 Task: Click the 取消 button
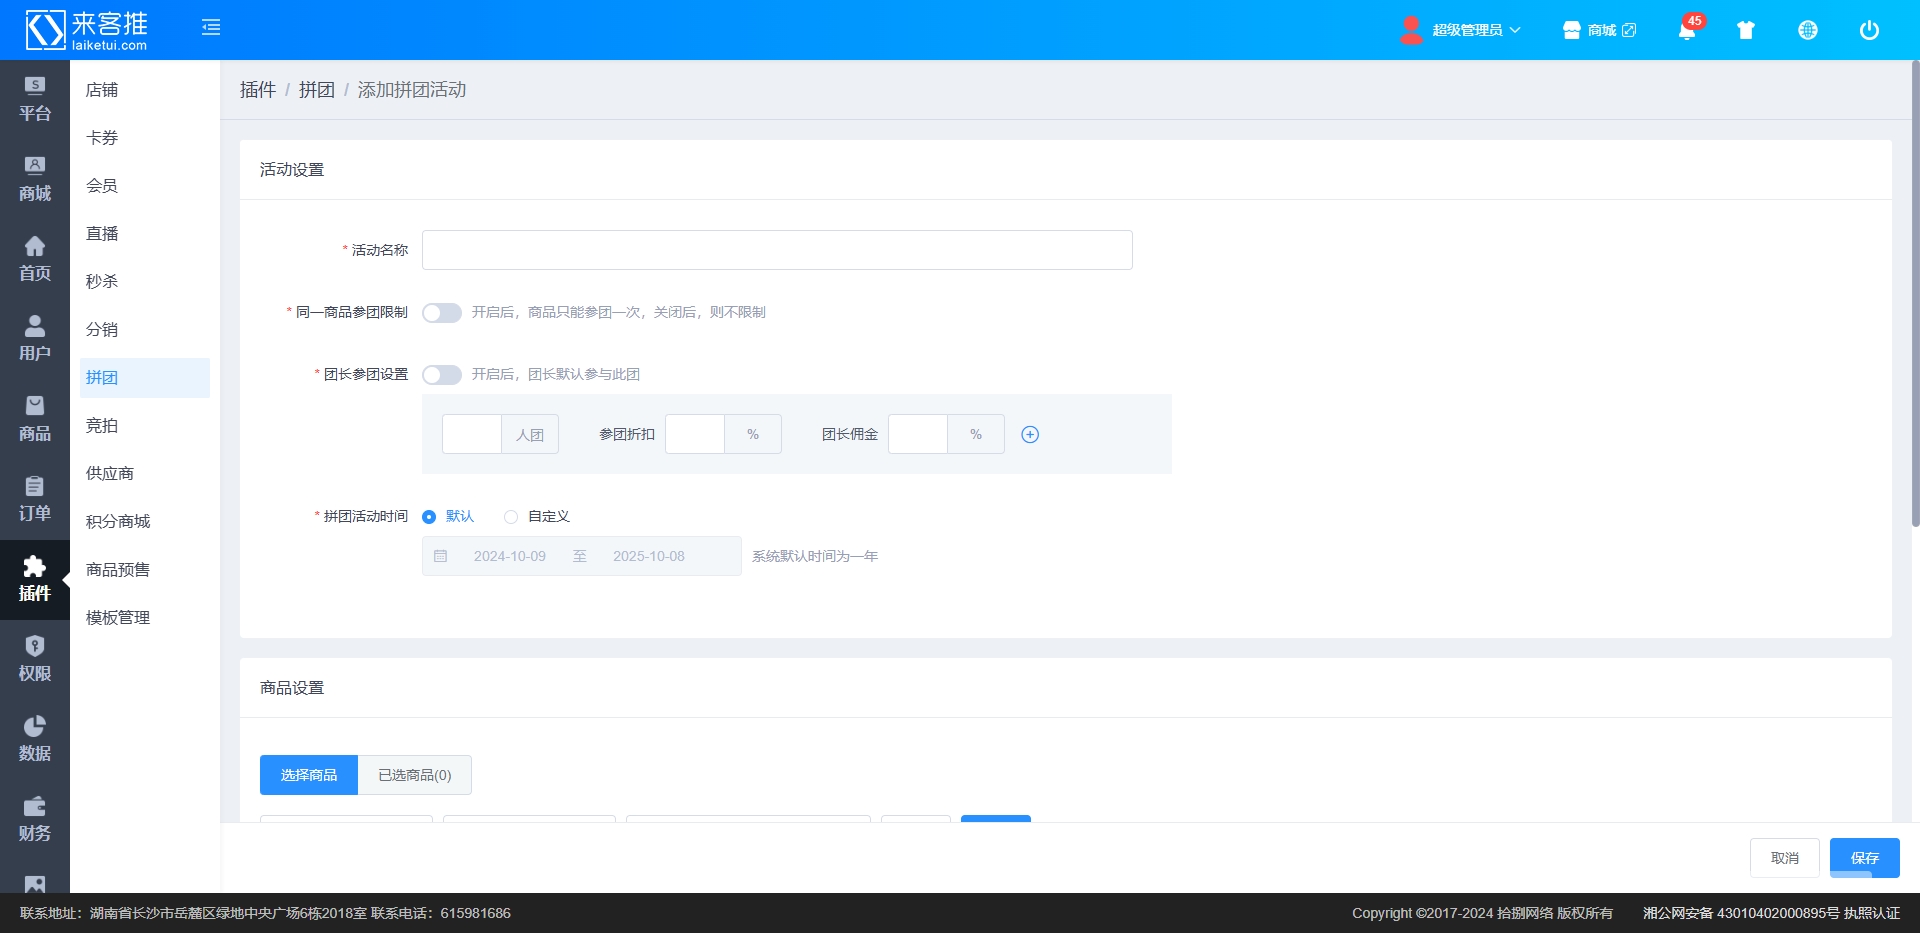click(x=1784, y=858)
